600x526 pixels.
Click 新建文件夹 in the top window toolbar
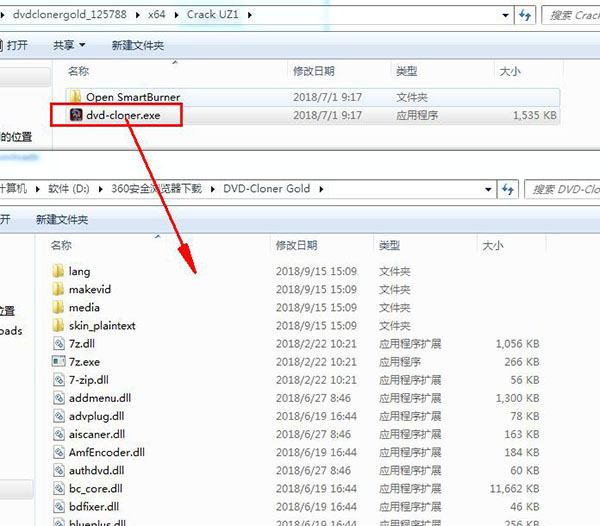tap(137, 46)
